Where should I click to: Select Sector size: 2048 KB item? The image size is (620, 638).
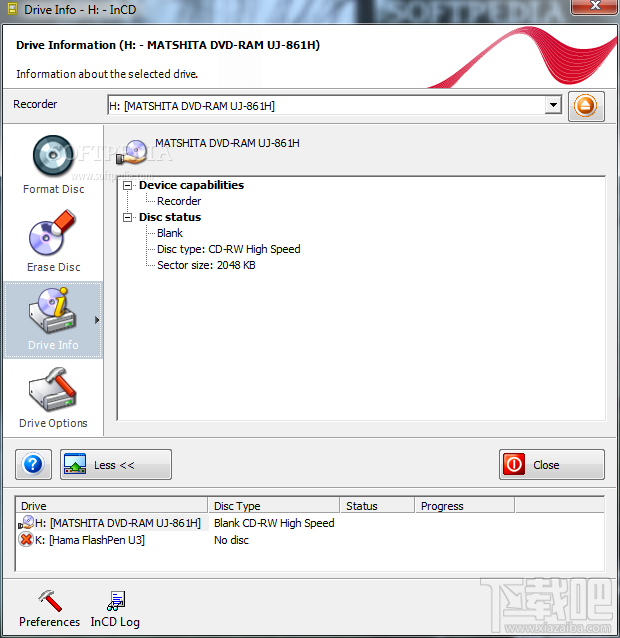coord(206,265)
